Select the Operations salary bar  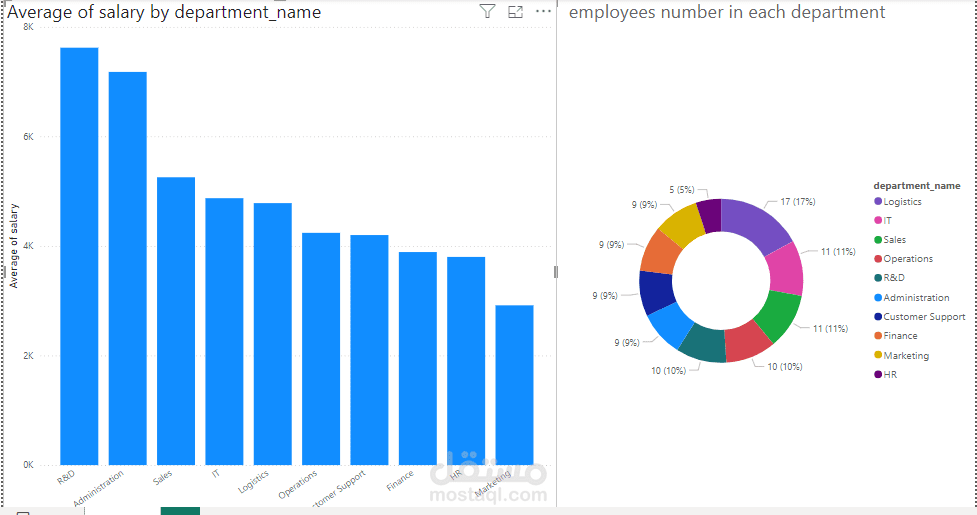point(321,349)
